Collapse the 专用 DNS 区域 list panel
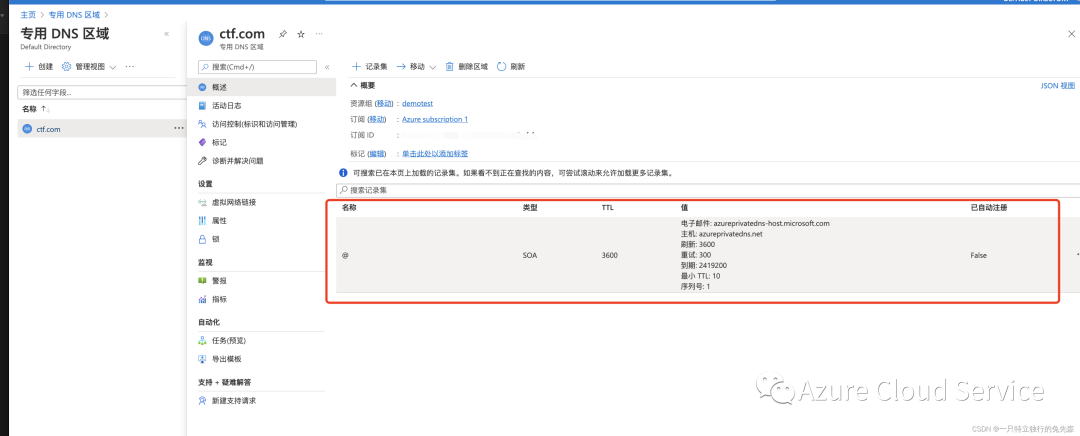The image size is (1080, 436). pyautogui.click(x=167, y=34)
